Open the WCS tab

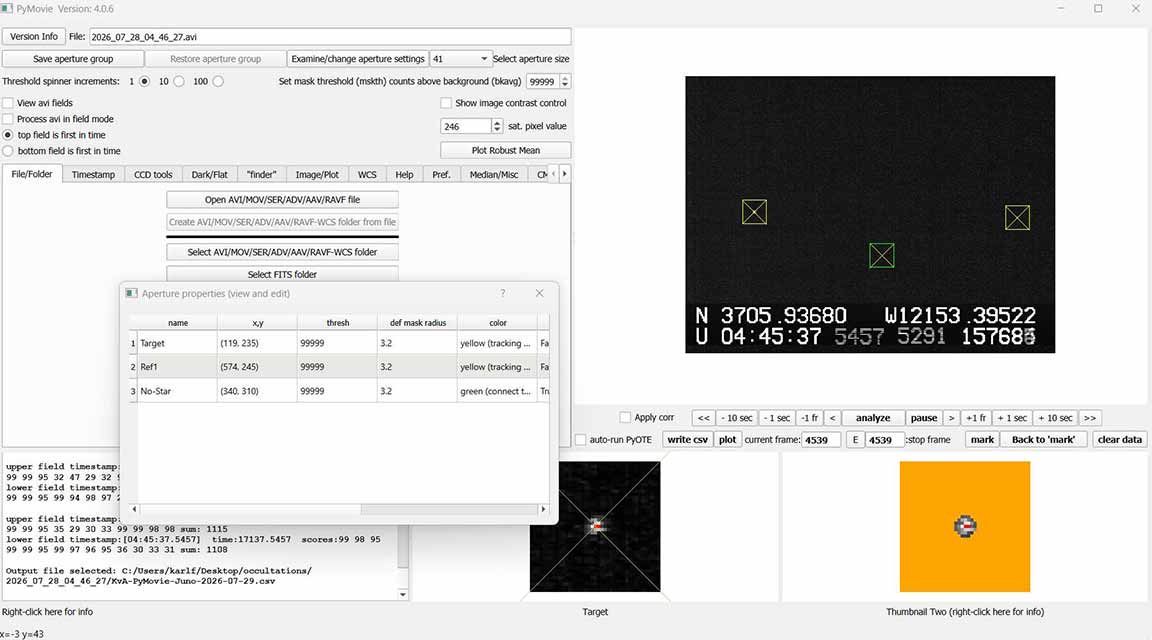pos(367,175)
